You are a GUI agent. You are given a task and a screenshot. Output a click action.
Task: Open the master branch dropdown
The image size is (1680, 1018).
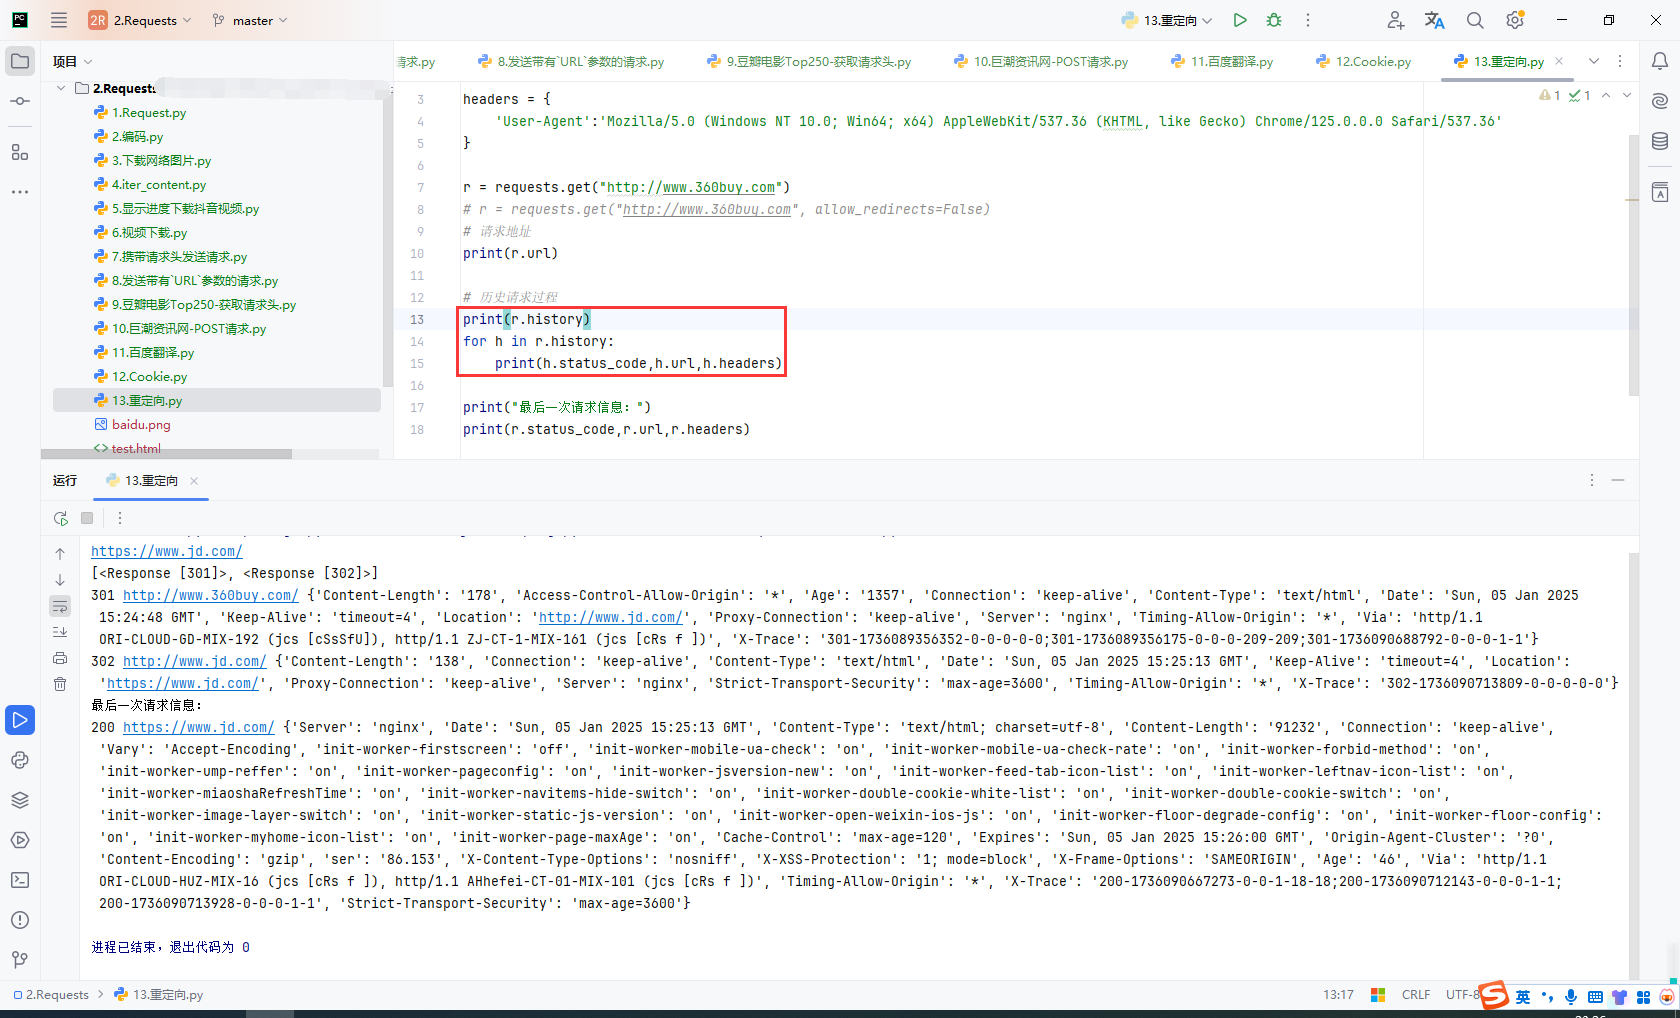pos(250,20)
